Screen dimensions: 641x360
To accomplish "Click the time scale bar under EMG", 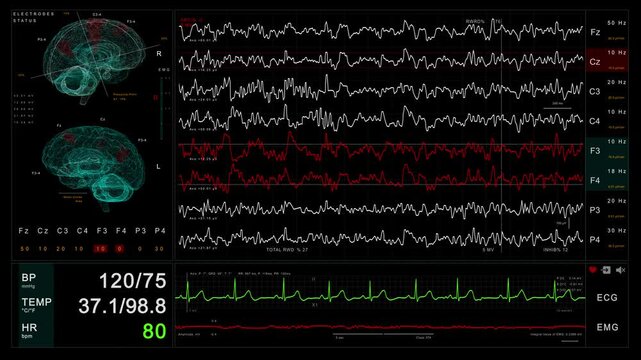I will 383,334.
